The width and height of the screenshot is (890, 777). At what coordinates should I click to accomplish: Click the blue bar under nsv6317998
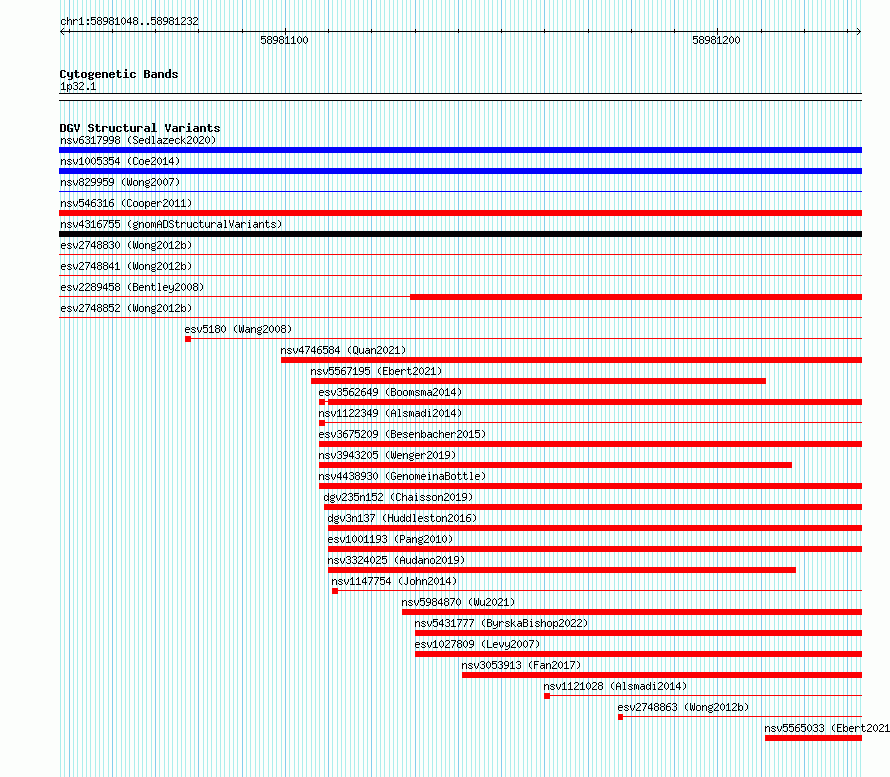460,150
